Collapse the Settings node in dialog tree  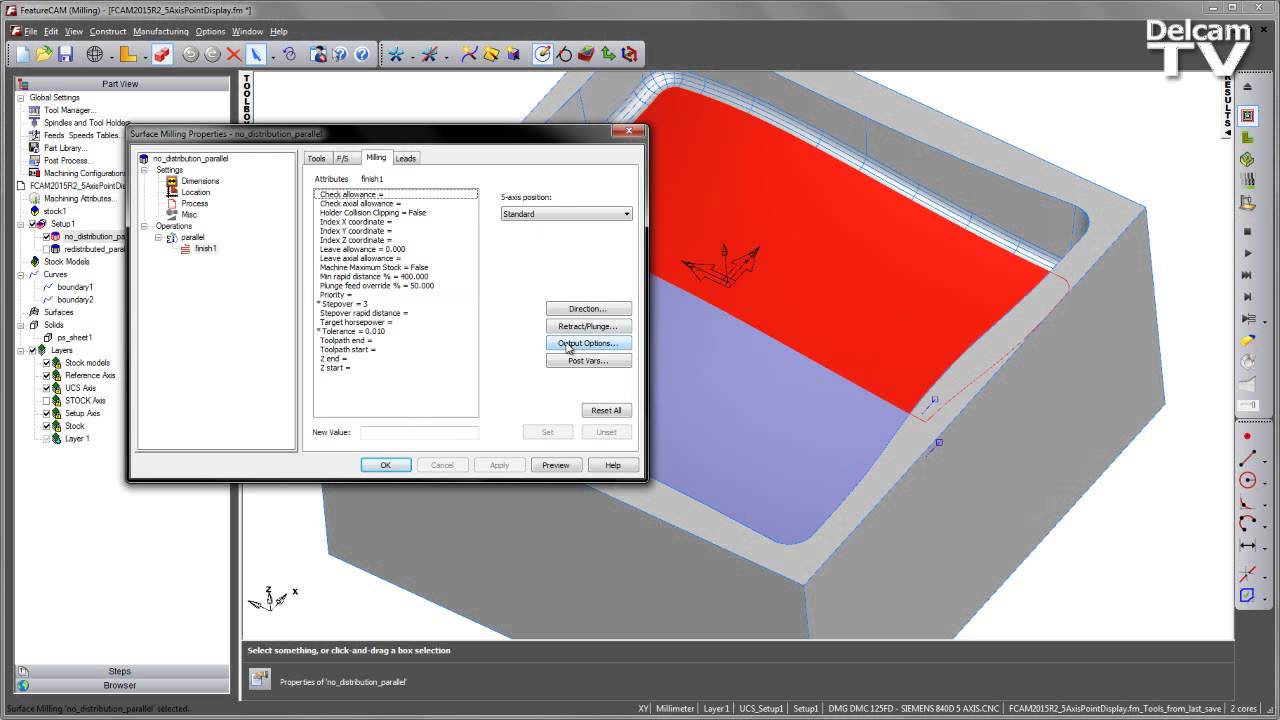click(145, 170)
